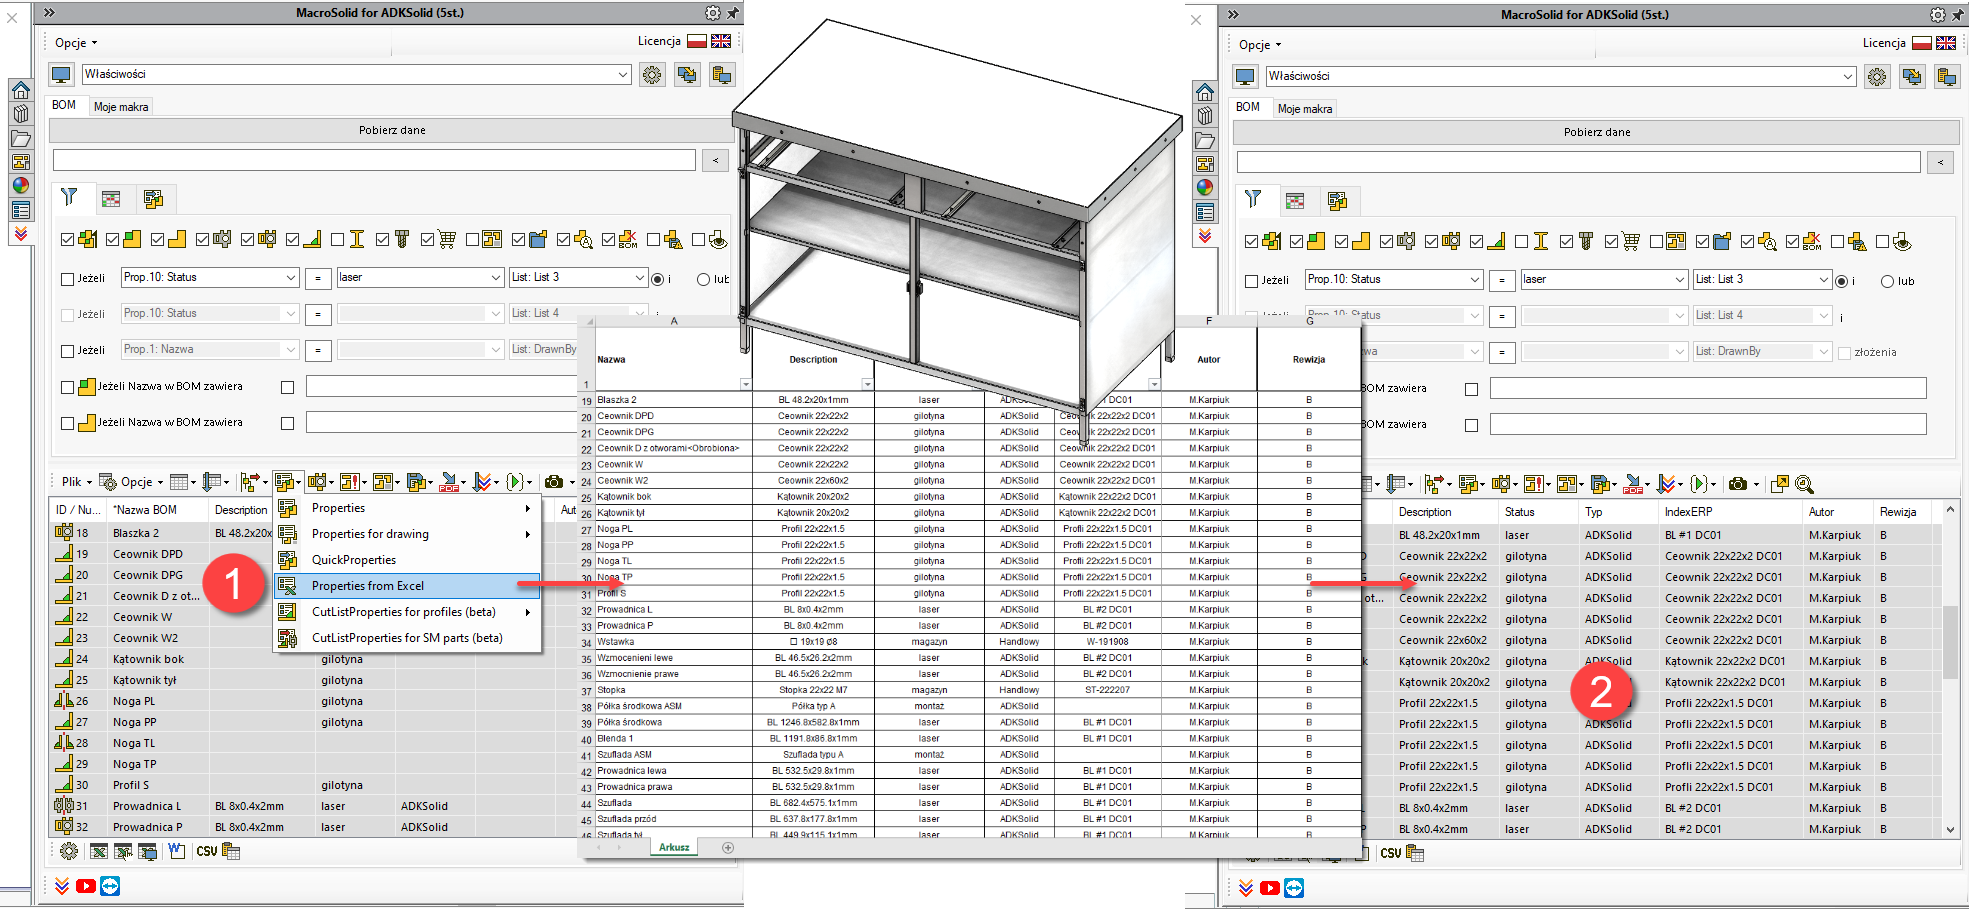Viewport: 1969px width, 909px height.
Task: Click 'Pobierz dane' button in left panel
Action: pos(392,130)
